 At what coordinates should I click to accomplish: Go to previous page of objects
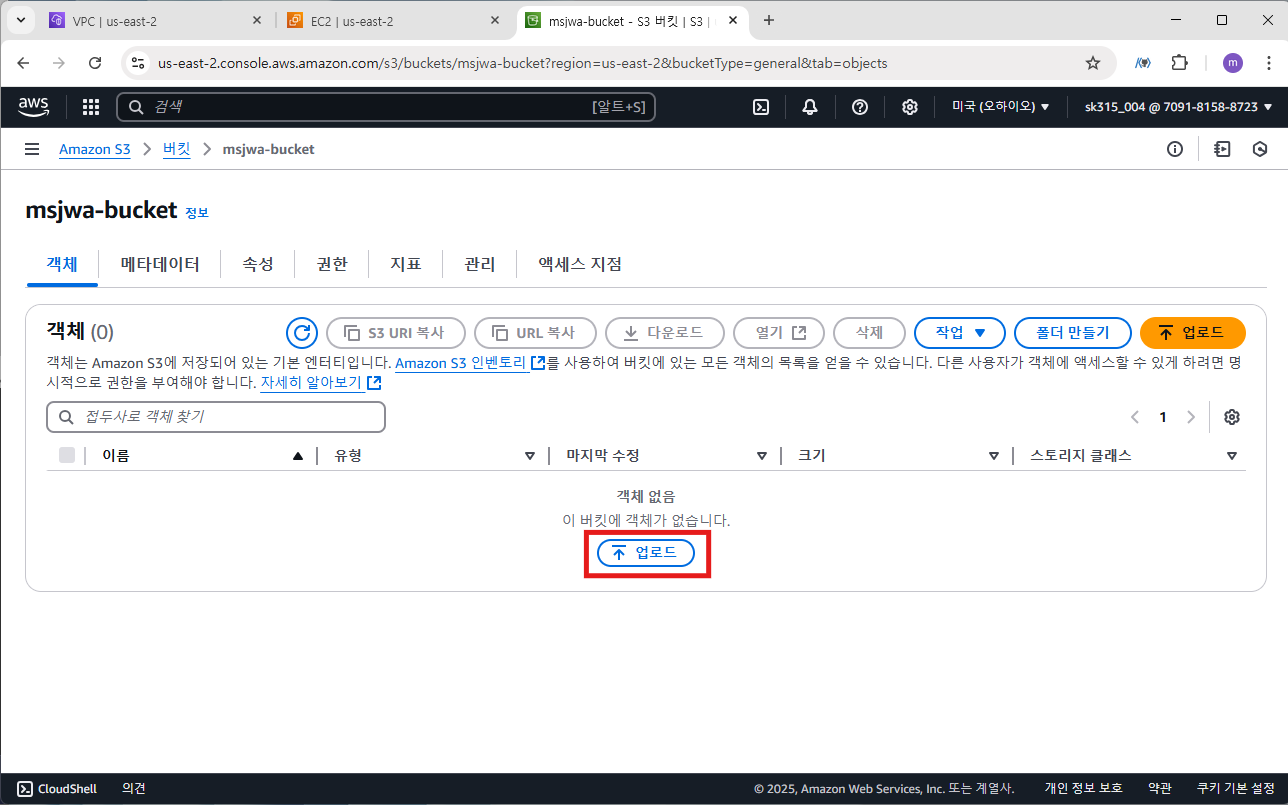[1135, 417]
